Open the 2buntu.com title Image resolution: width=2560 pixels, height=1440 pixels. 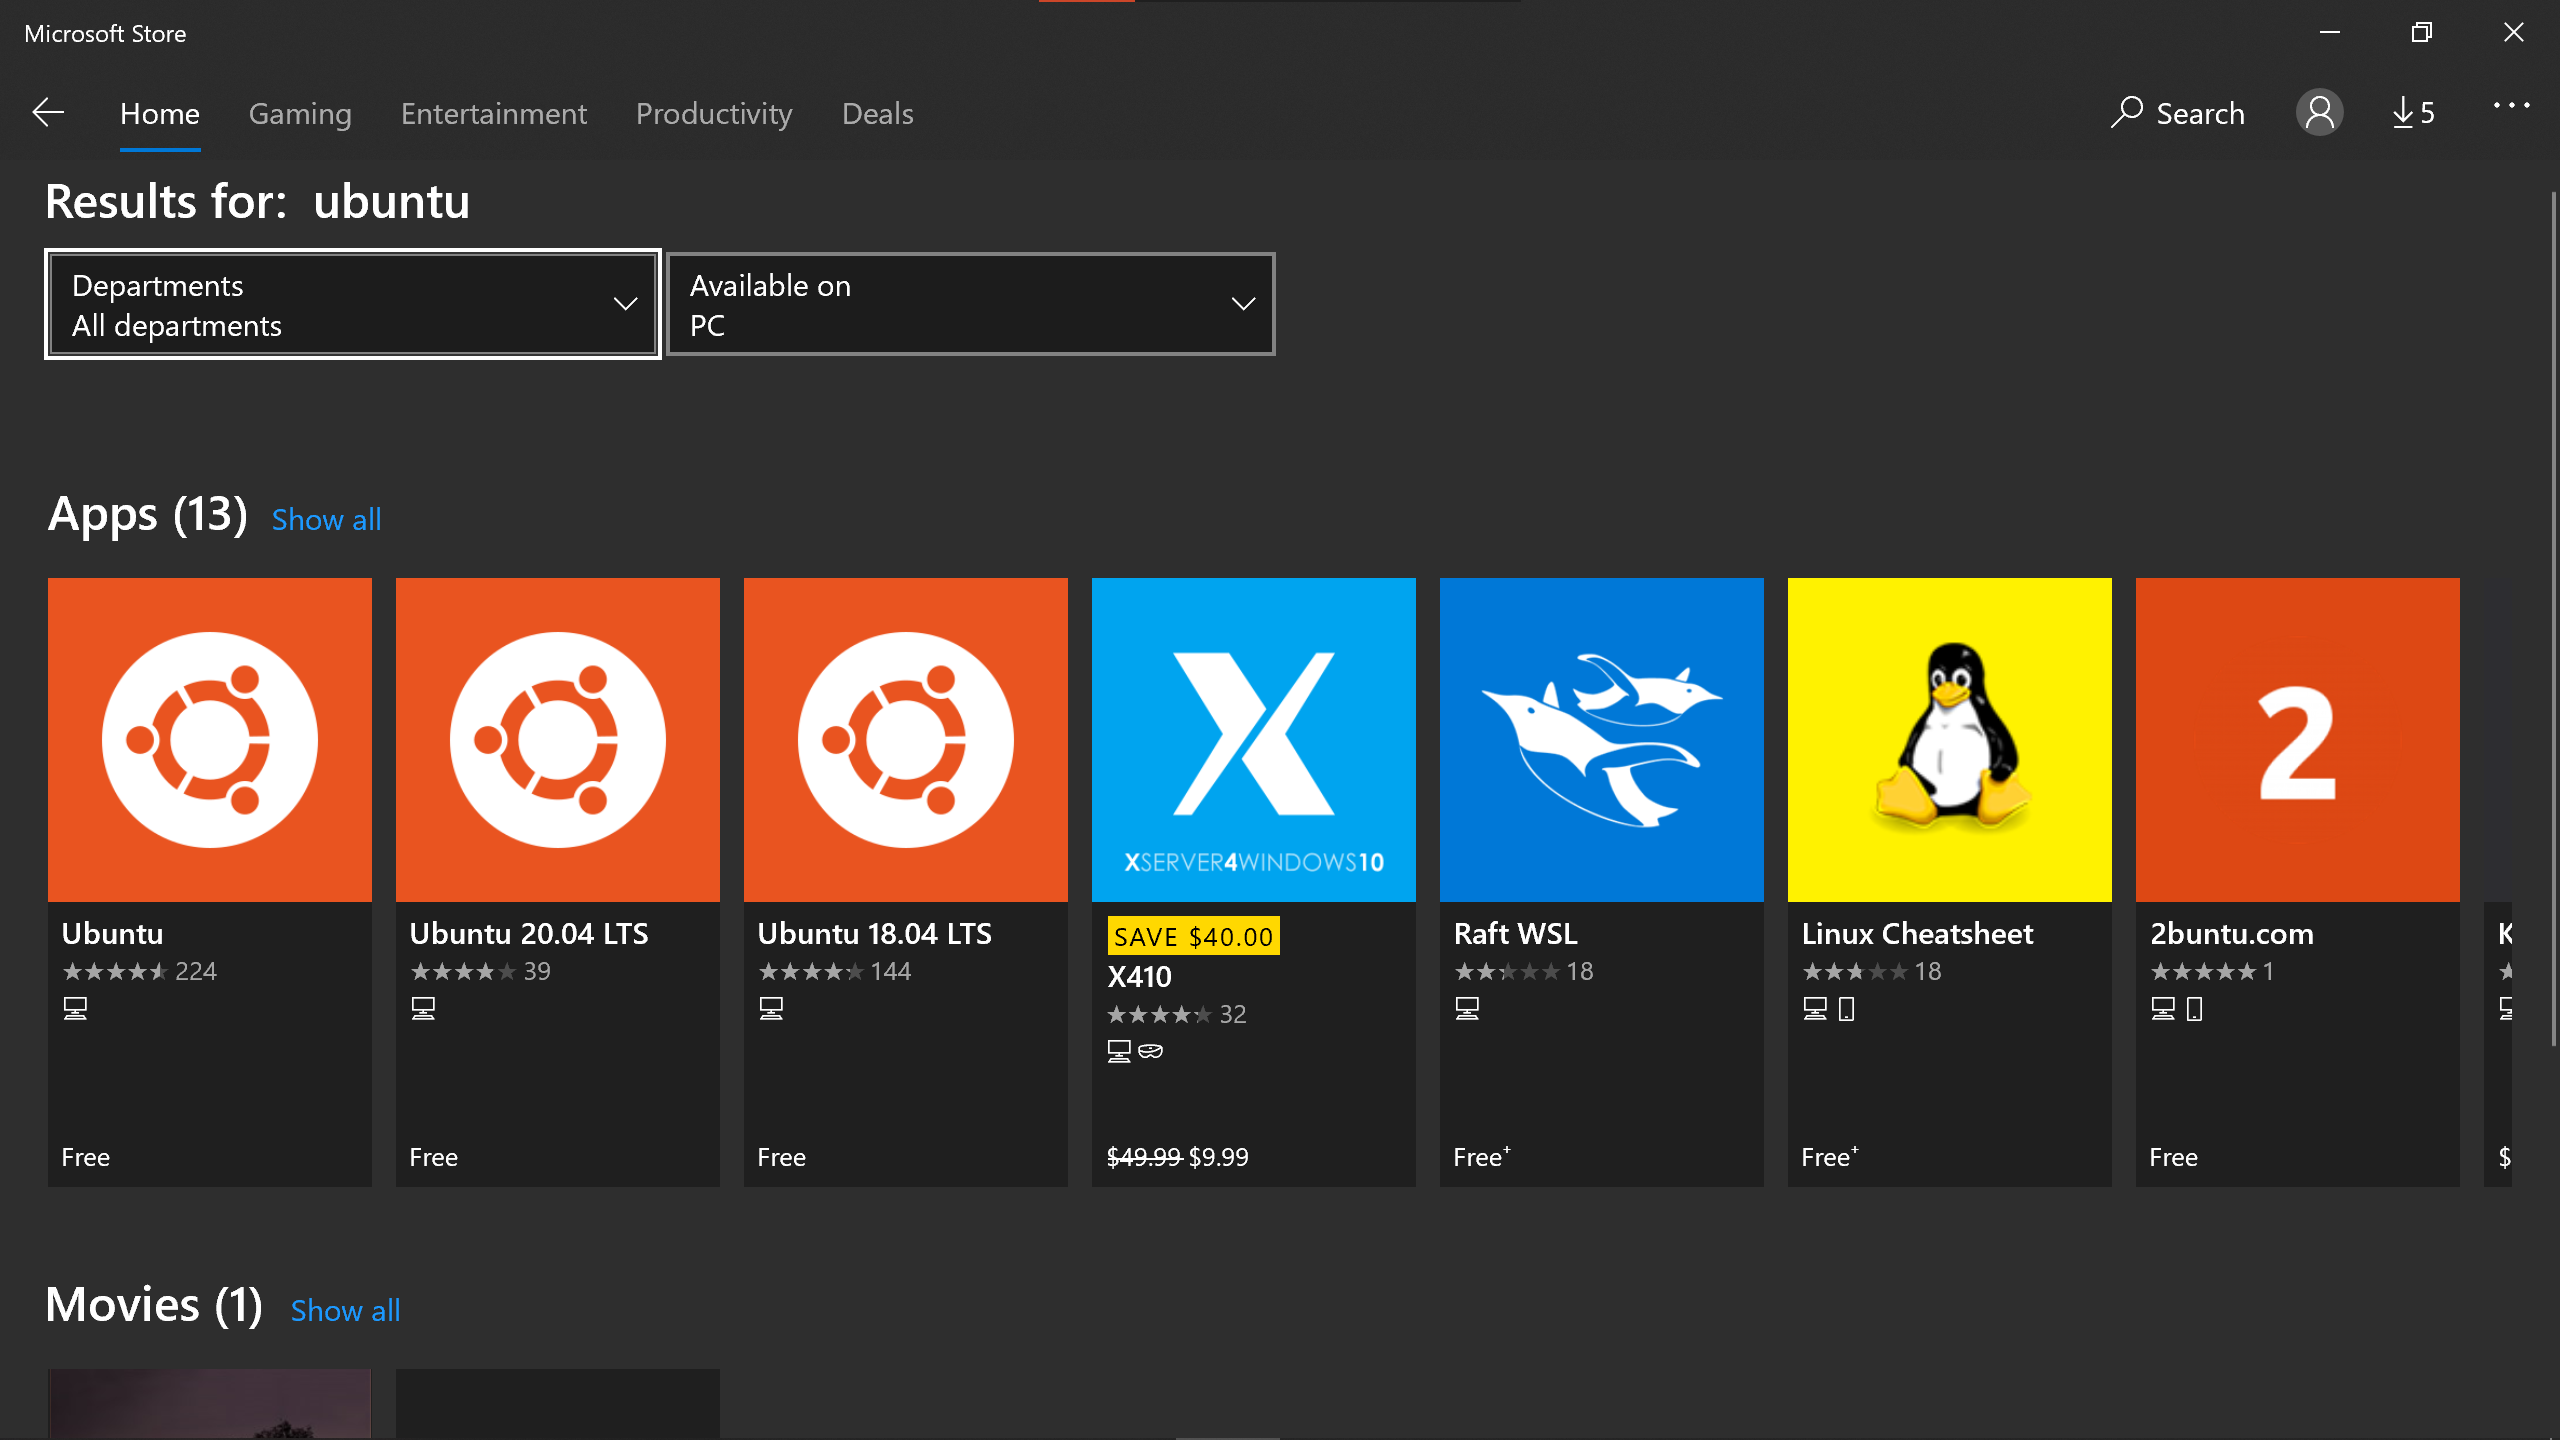(2231, 934)
